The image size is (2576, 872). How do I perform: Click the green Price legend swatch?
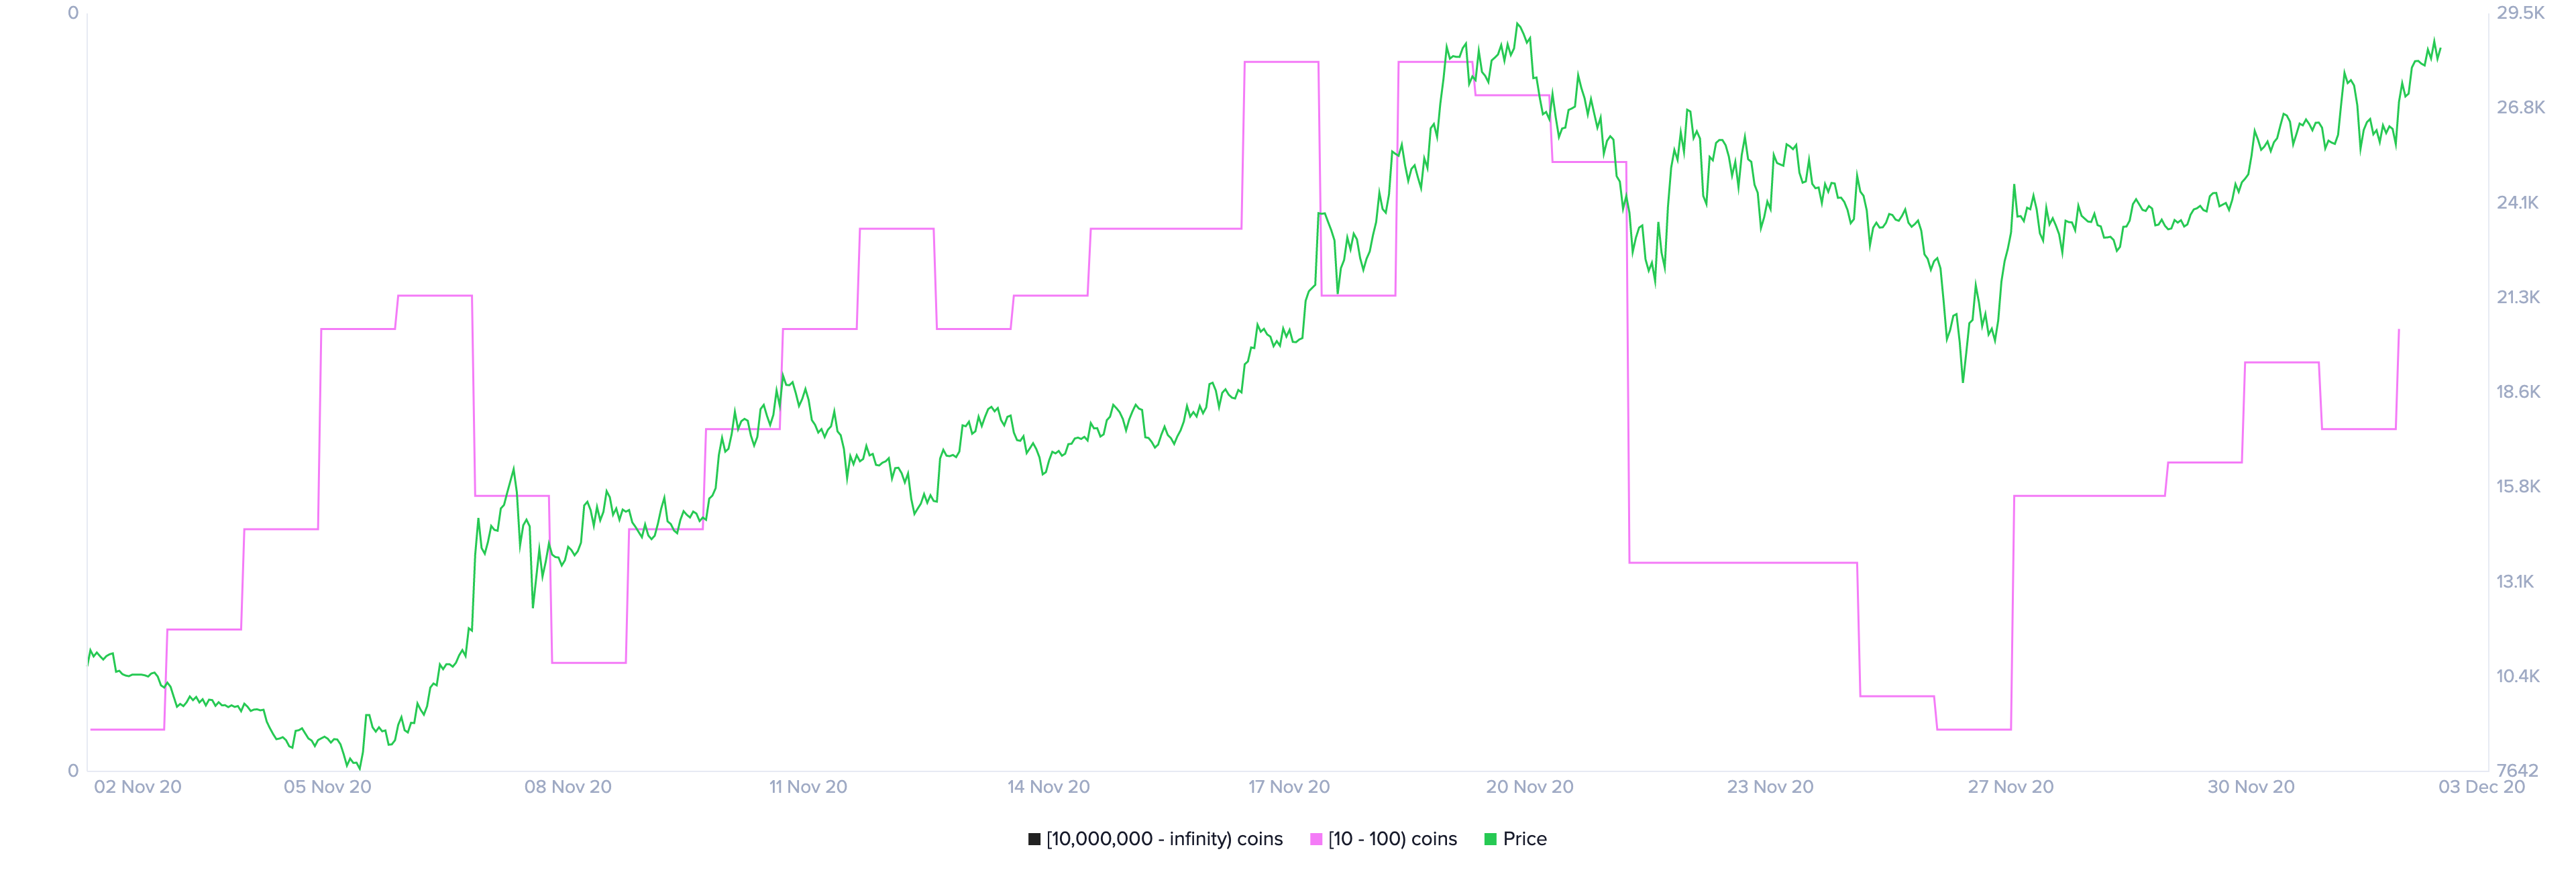pyautogui.click(x=1490, y=839)
